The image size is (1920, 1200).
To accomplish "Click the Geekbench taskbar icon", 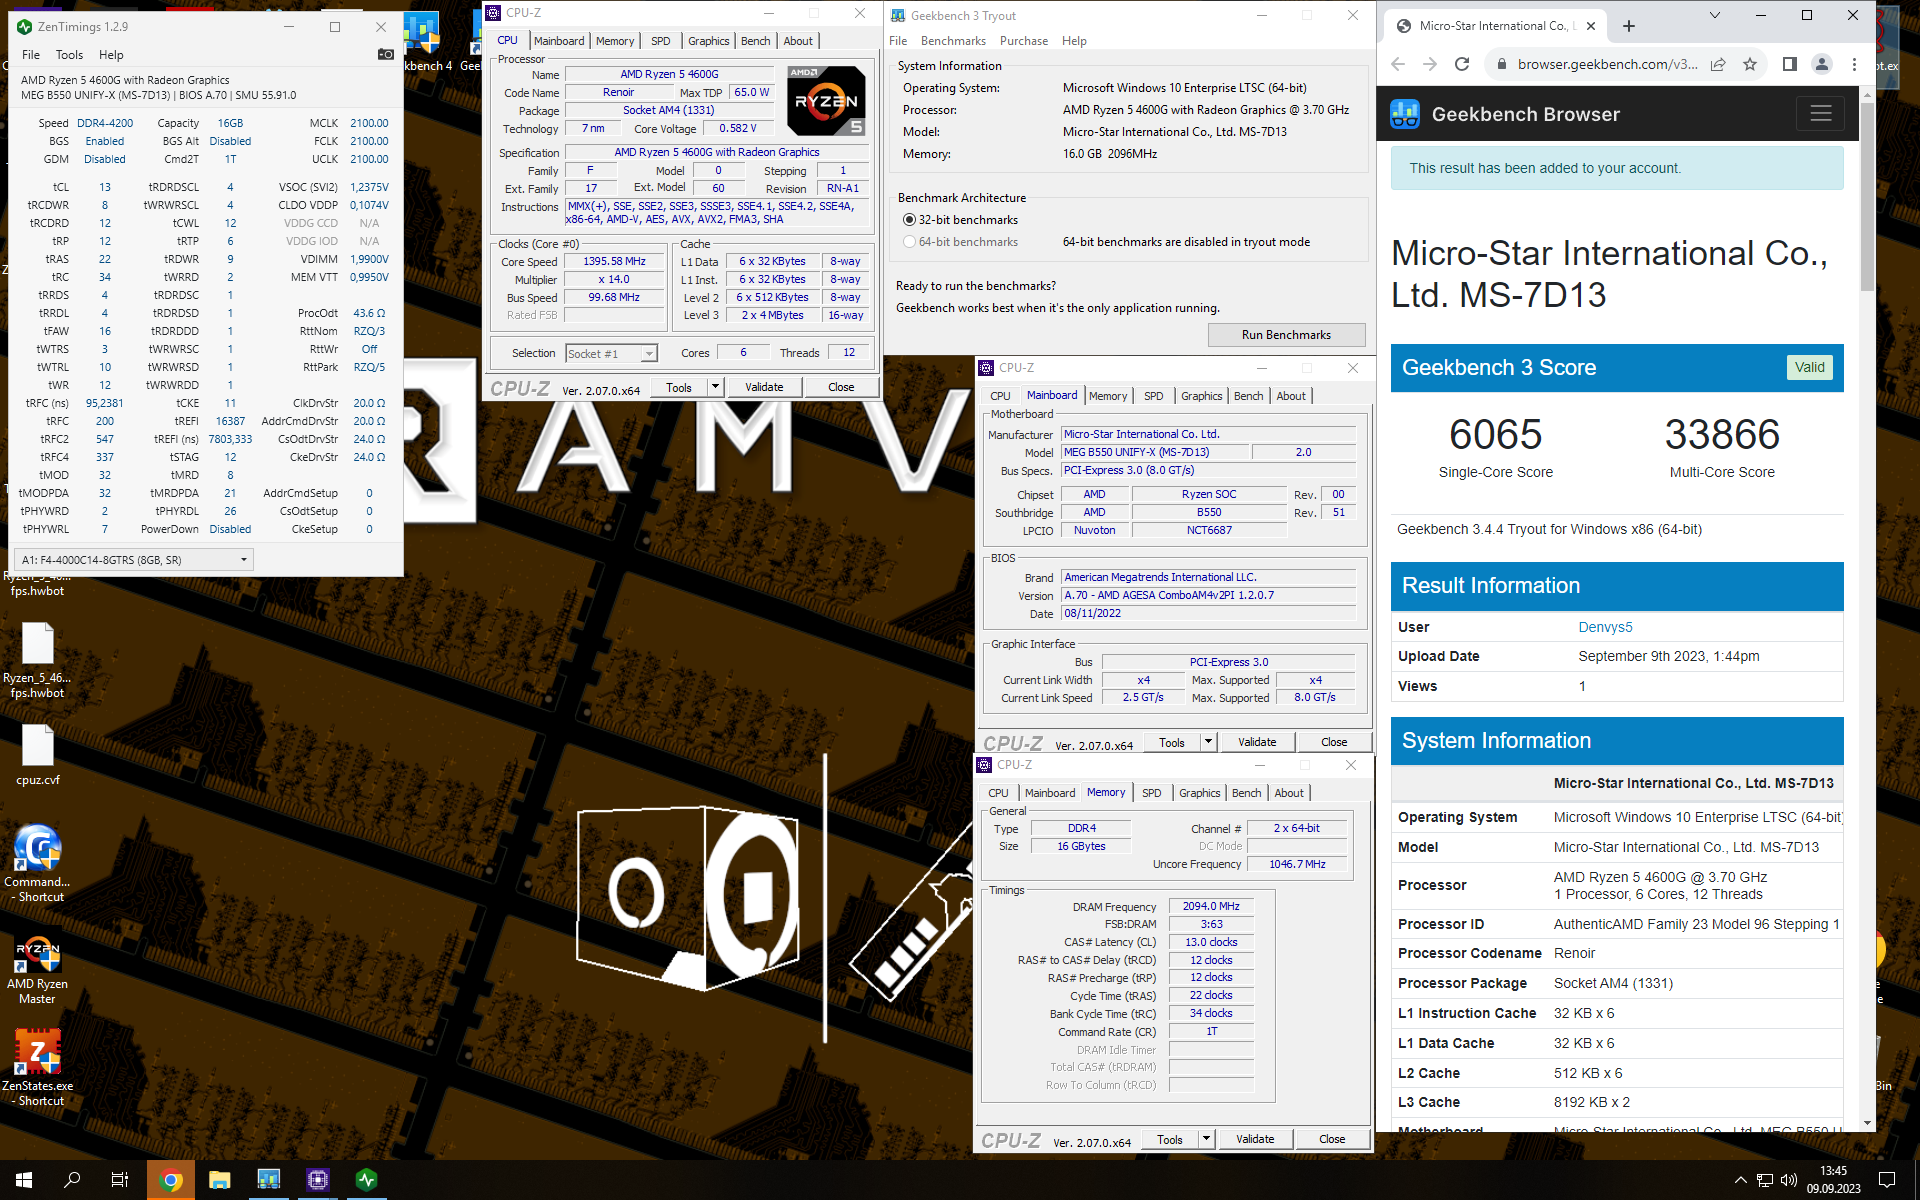I will point(269,1180).
